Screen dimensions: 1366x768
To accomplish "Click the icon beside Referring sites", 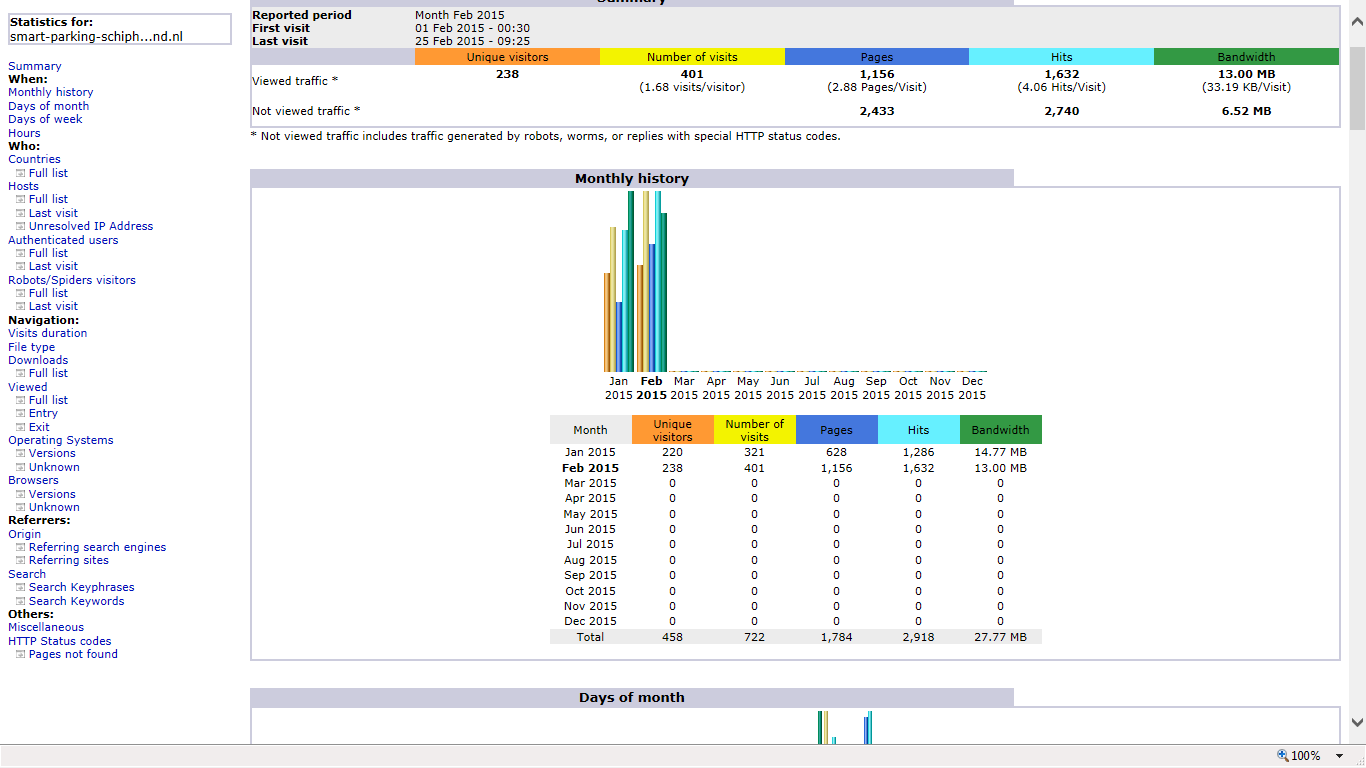I will [20, 560].
